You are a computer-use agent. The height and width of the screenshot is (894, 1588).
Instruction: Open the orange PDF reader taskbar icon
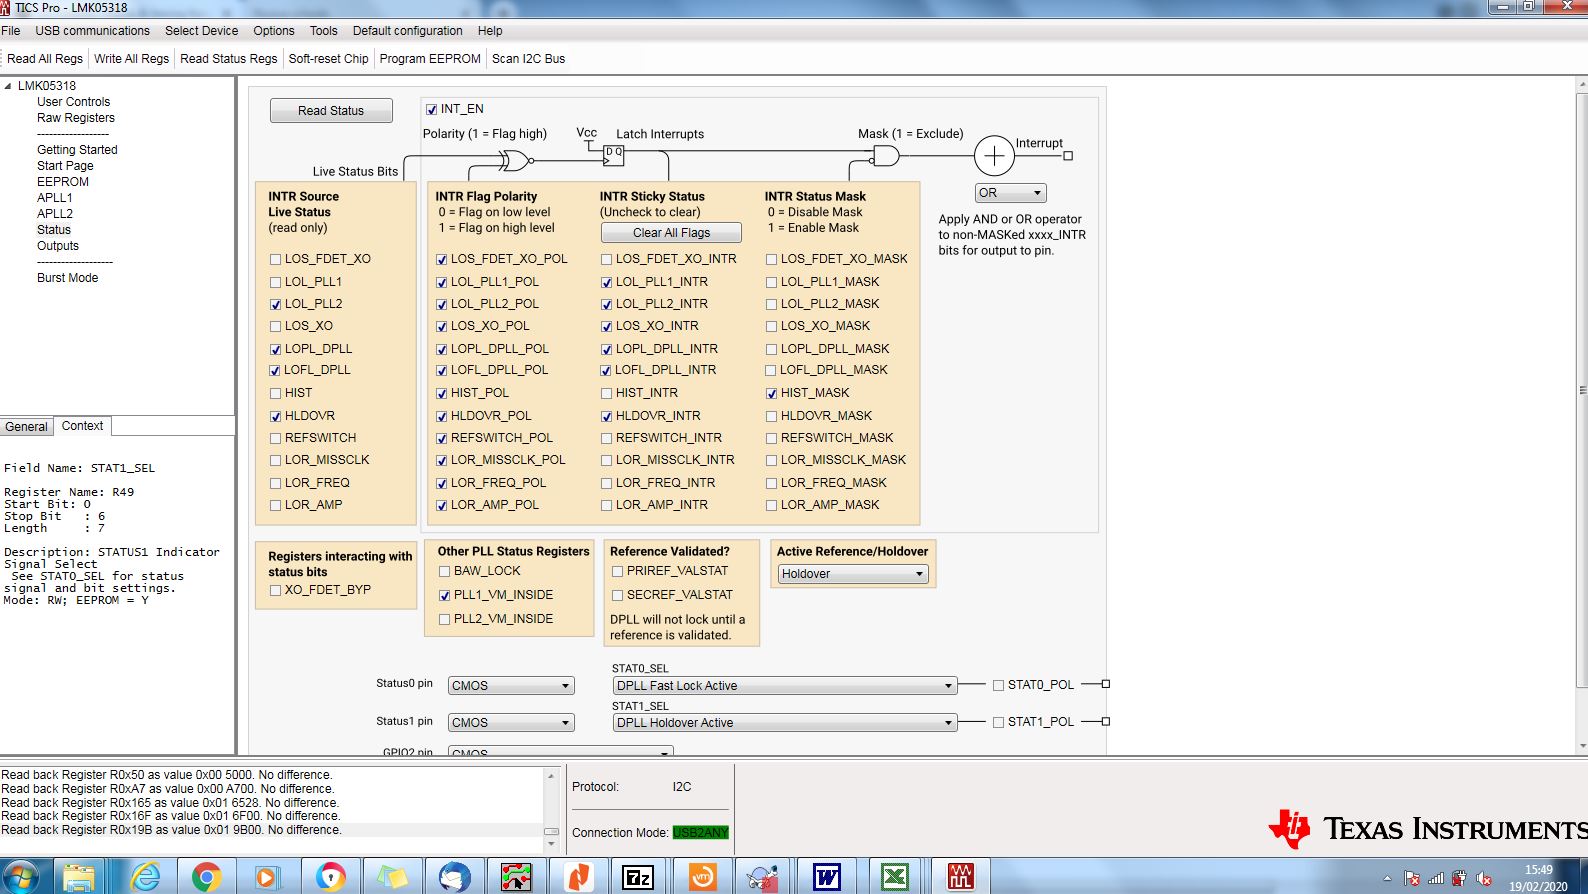coord(578,877)
